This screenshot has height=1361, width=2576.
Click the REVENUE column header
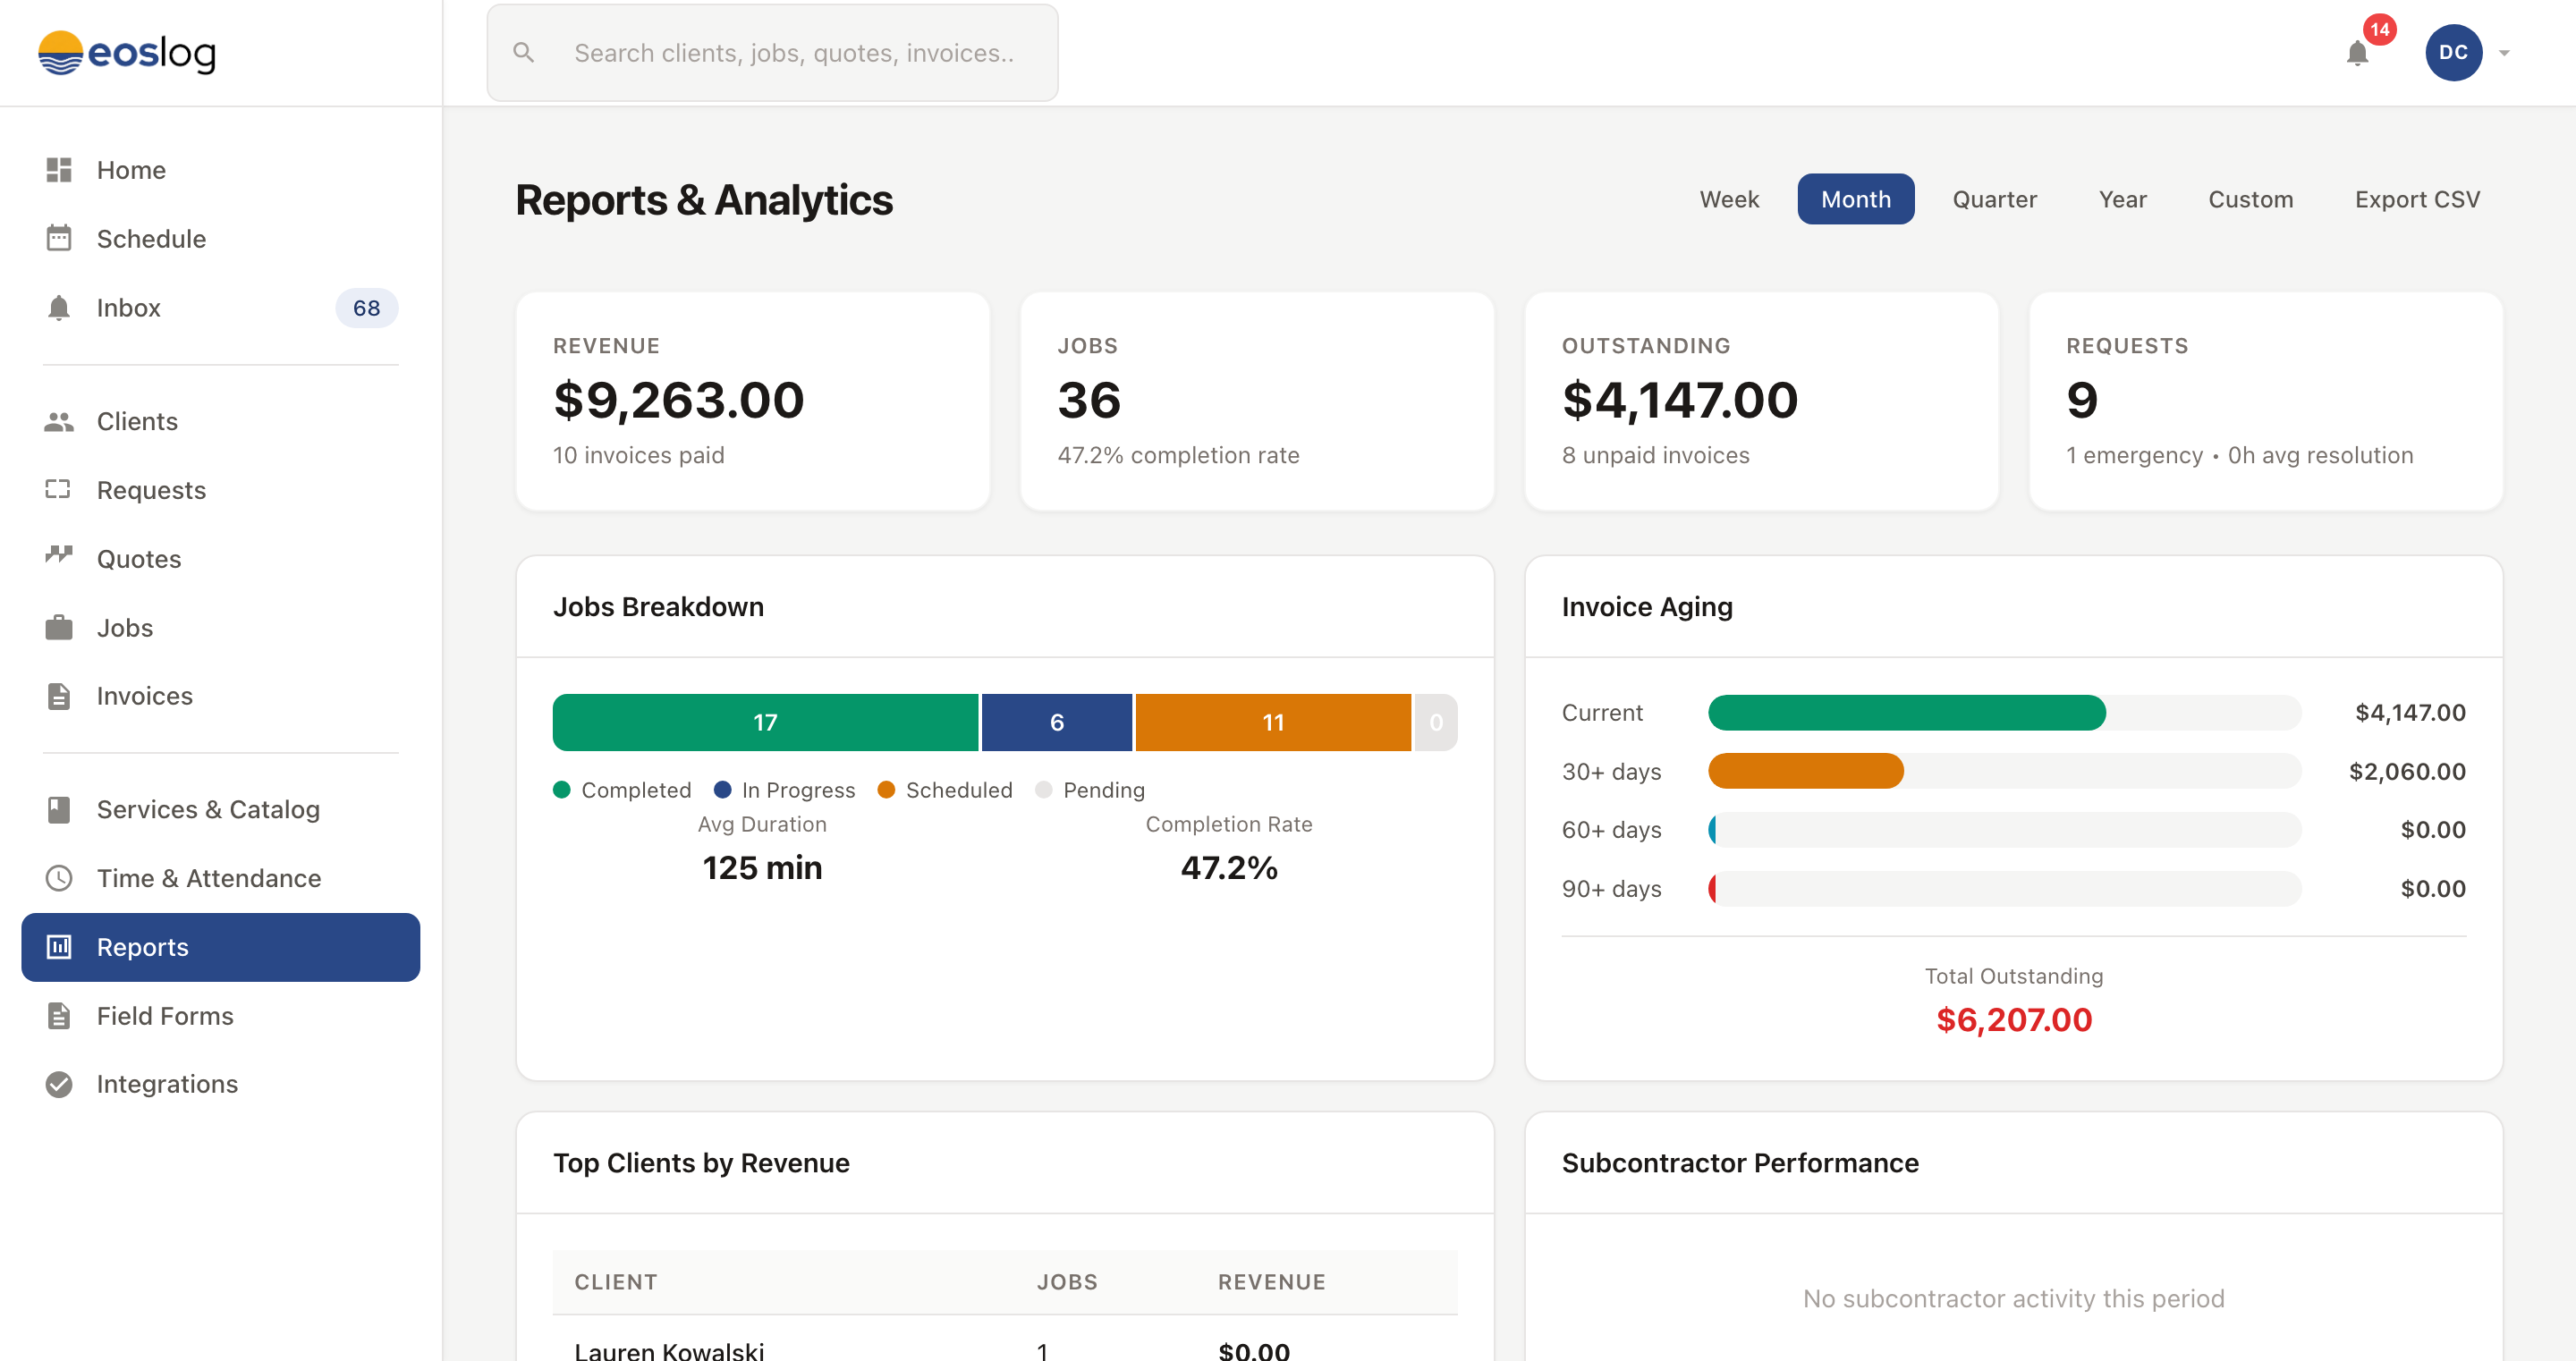tap(1272, 1282)
